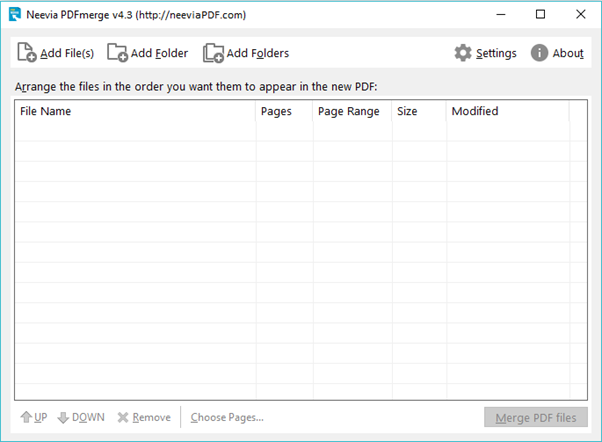The image size is (602, 442).
Task: Sort by File Name column header
Action: point(136,111)
